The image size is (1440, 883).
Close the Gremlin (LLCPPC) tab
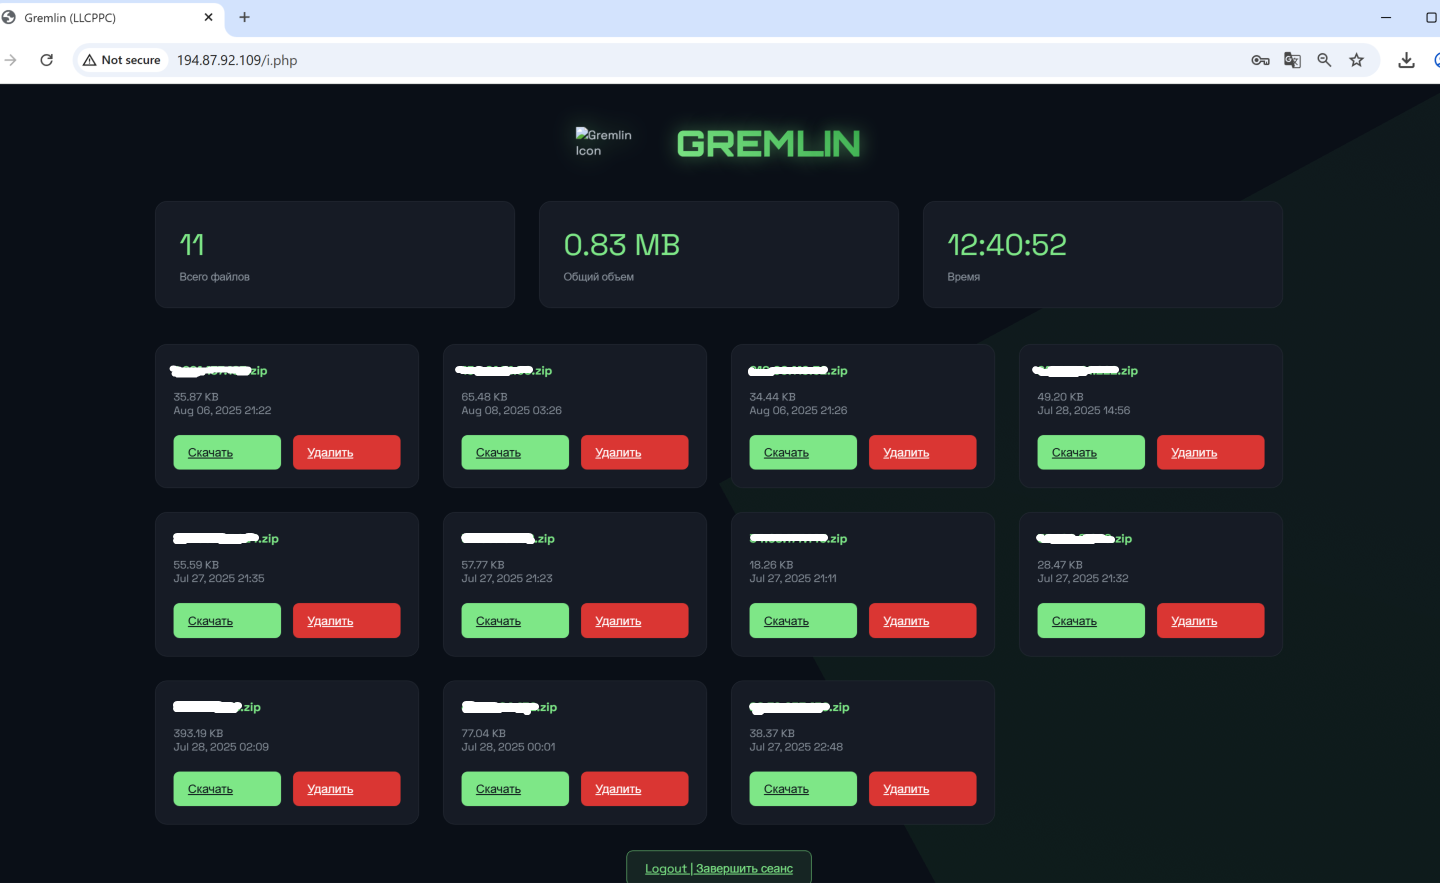coord(208,17)
